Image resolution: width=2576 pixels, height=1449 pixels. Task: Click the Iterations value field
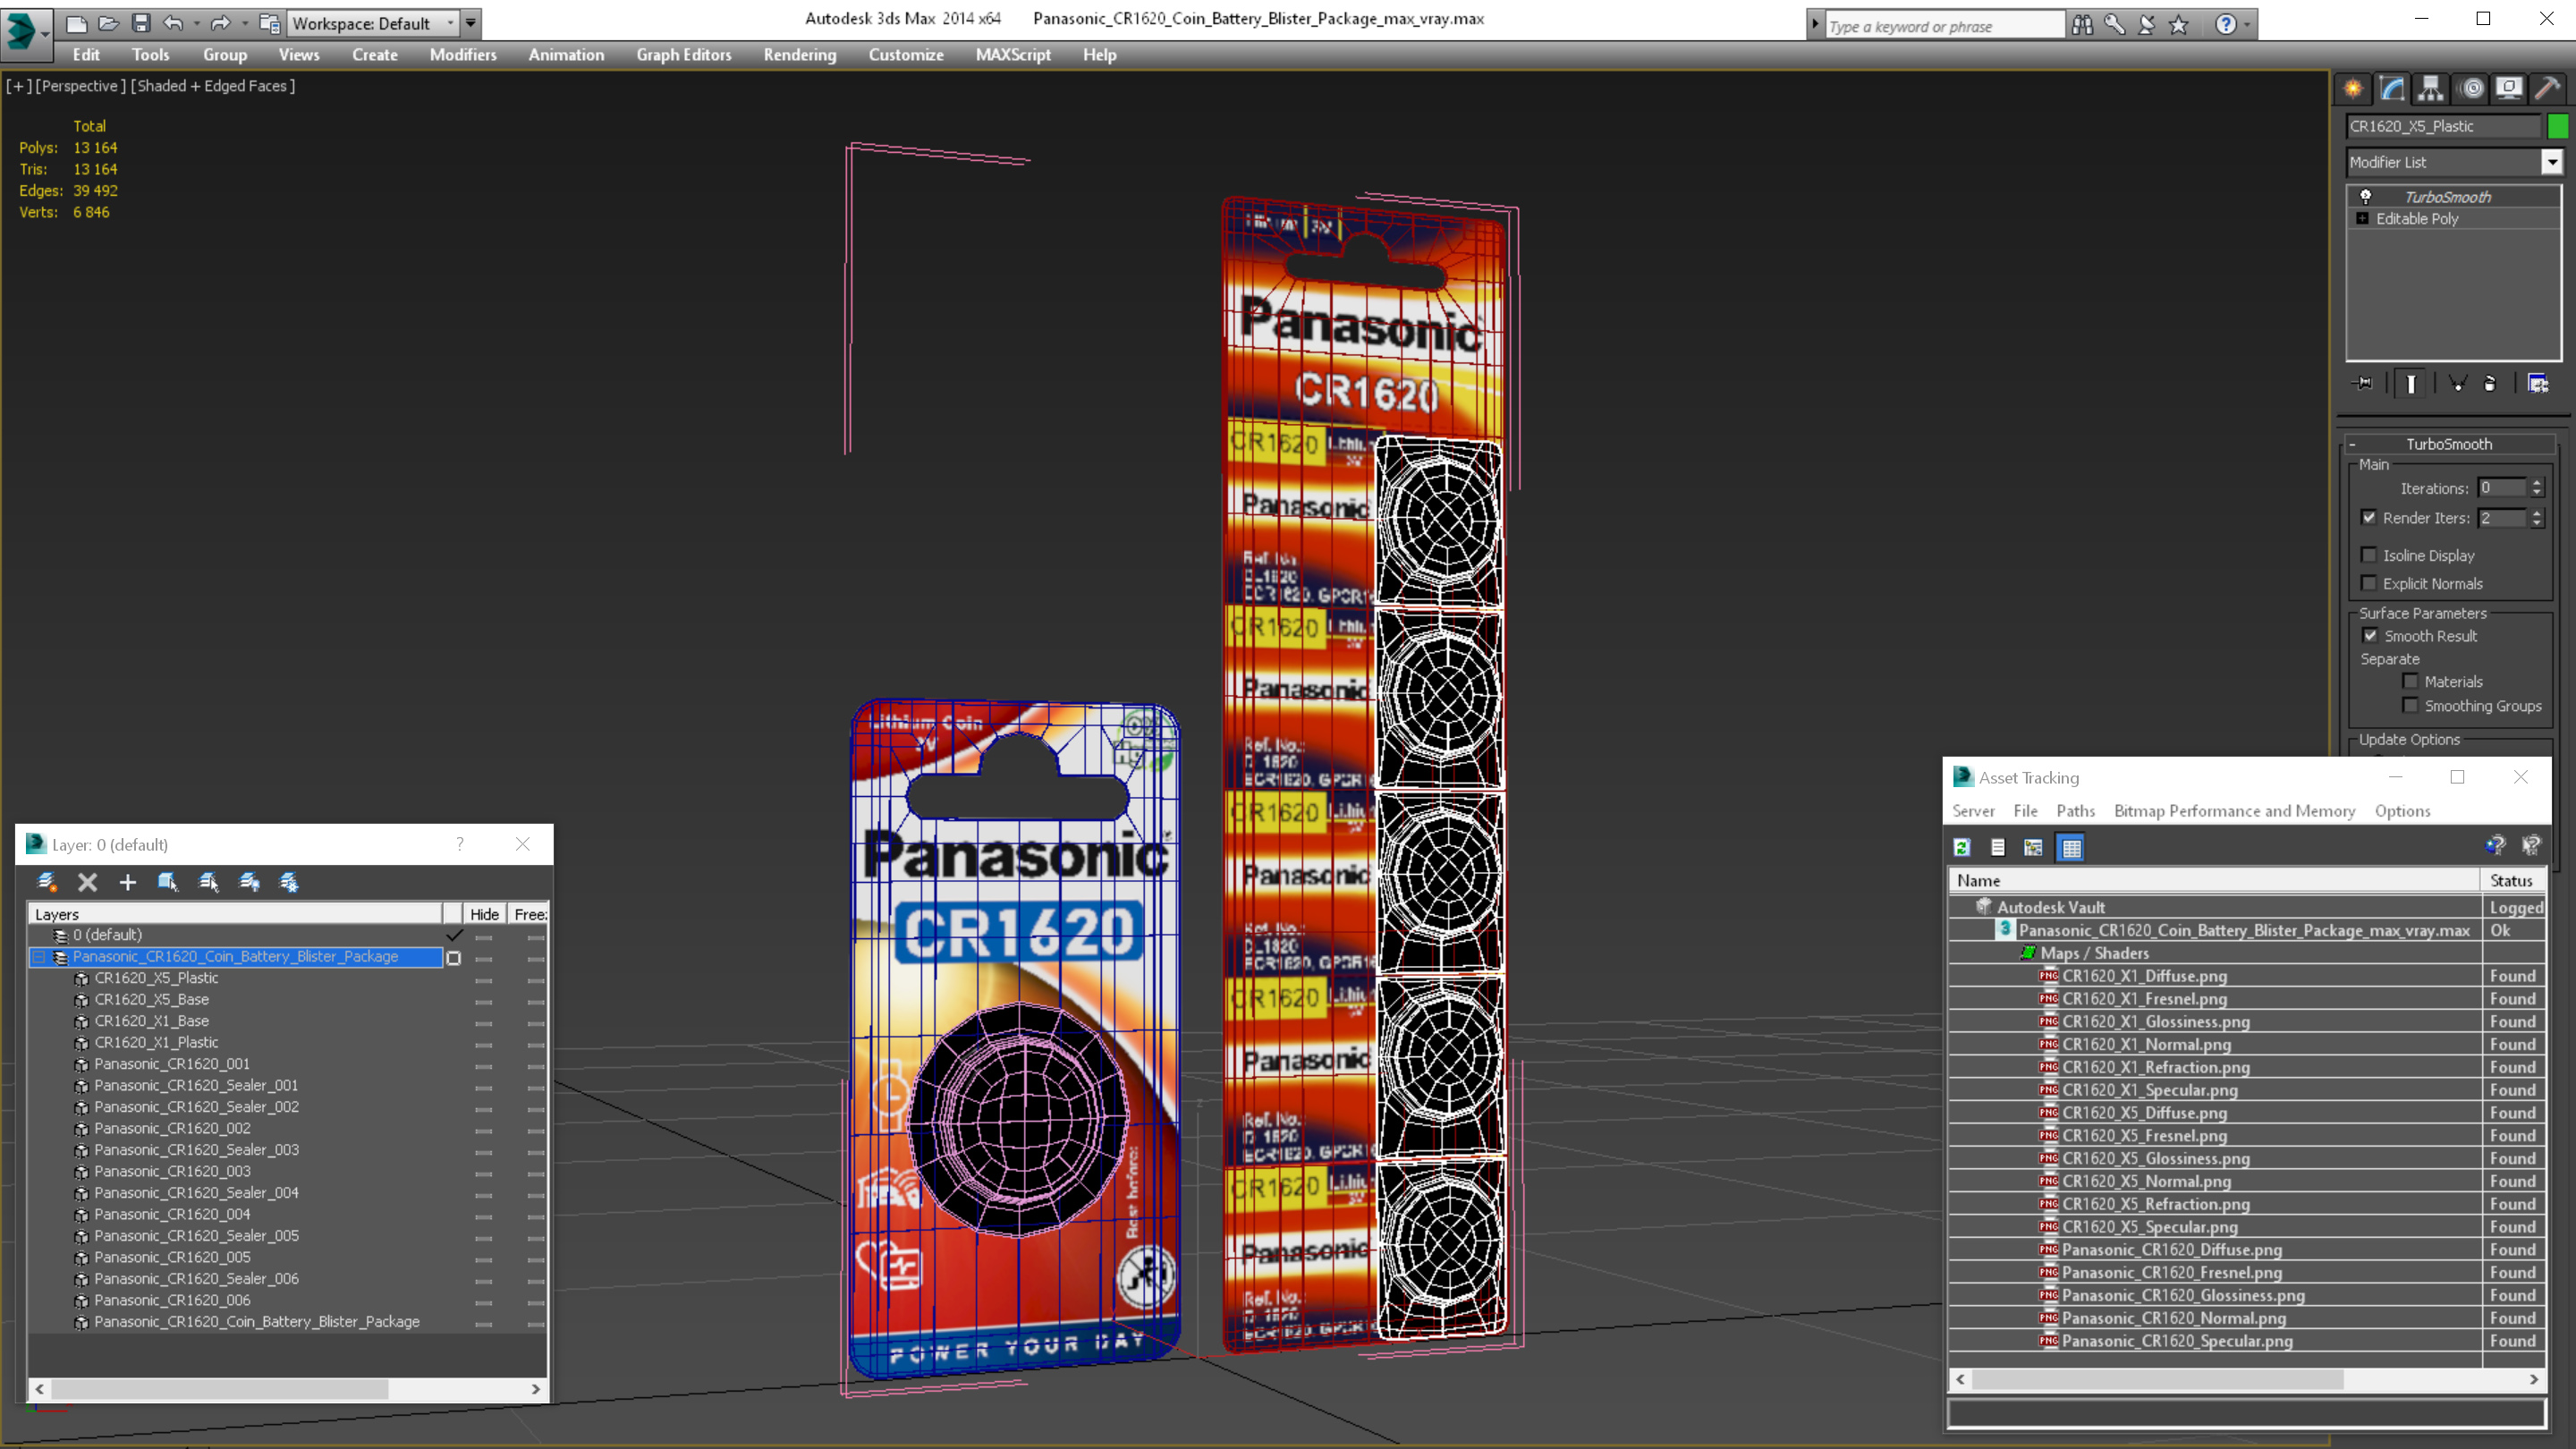(x=2502, y=488)
